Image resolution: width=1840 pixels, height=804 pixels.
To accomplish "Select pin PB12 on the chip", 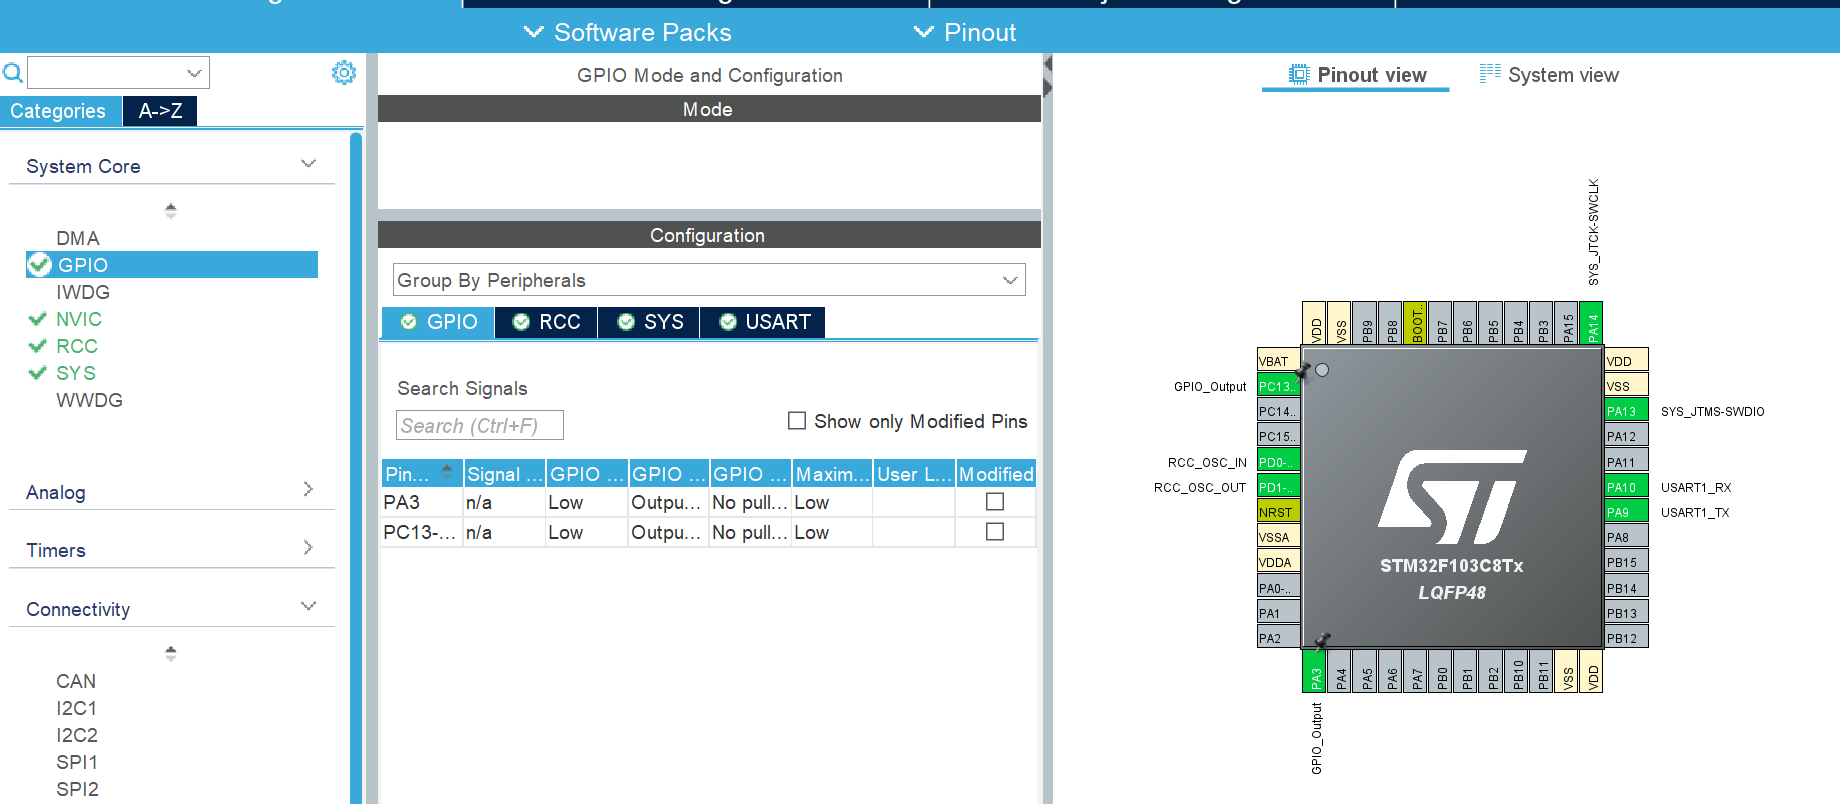I will pyautogui.click(x=1626, y=638).
